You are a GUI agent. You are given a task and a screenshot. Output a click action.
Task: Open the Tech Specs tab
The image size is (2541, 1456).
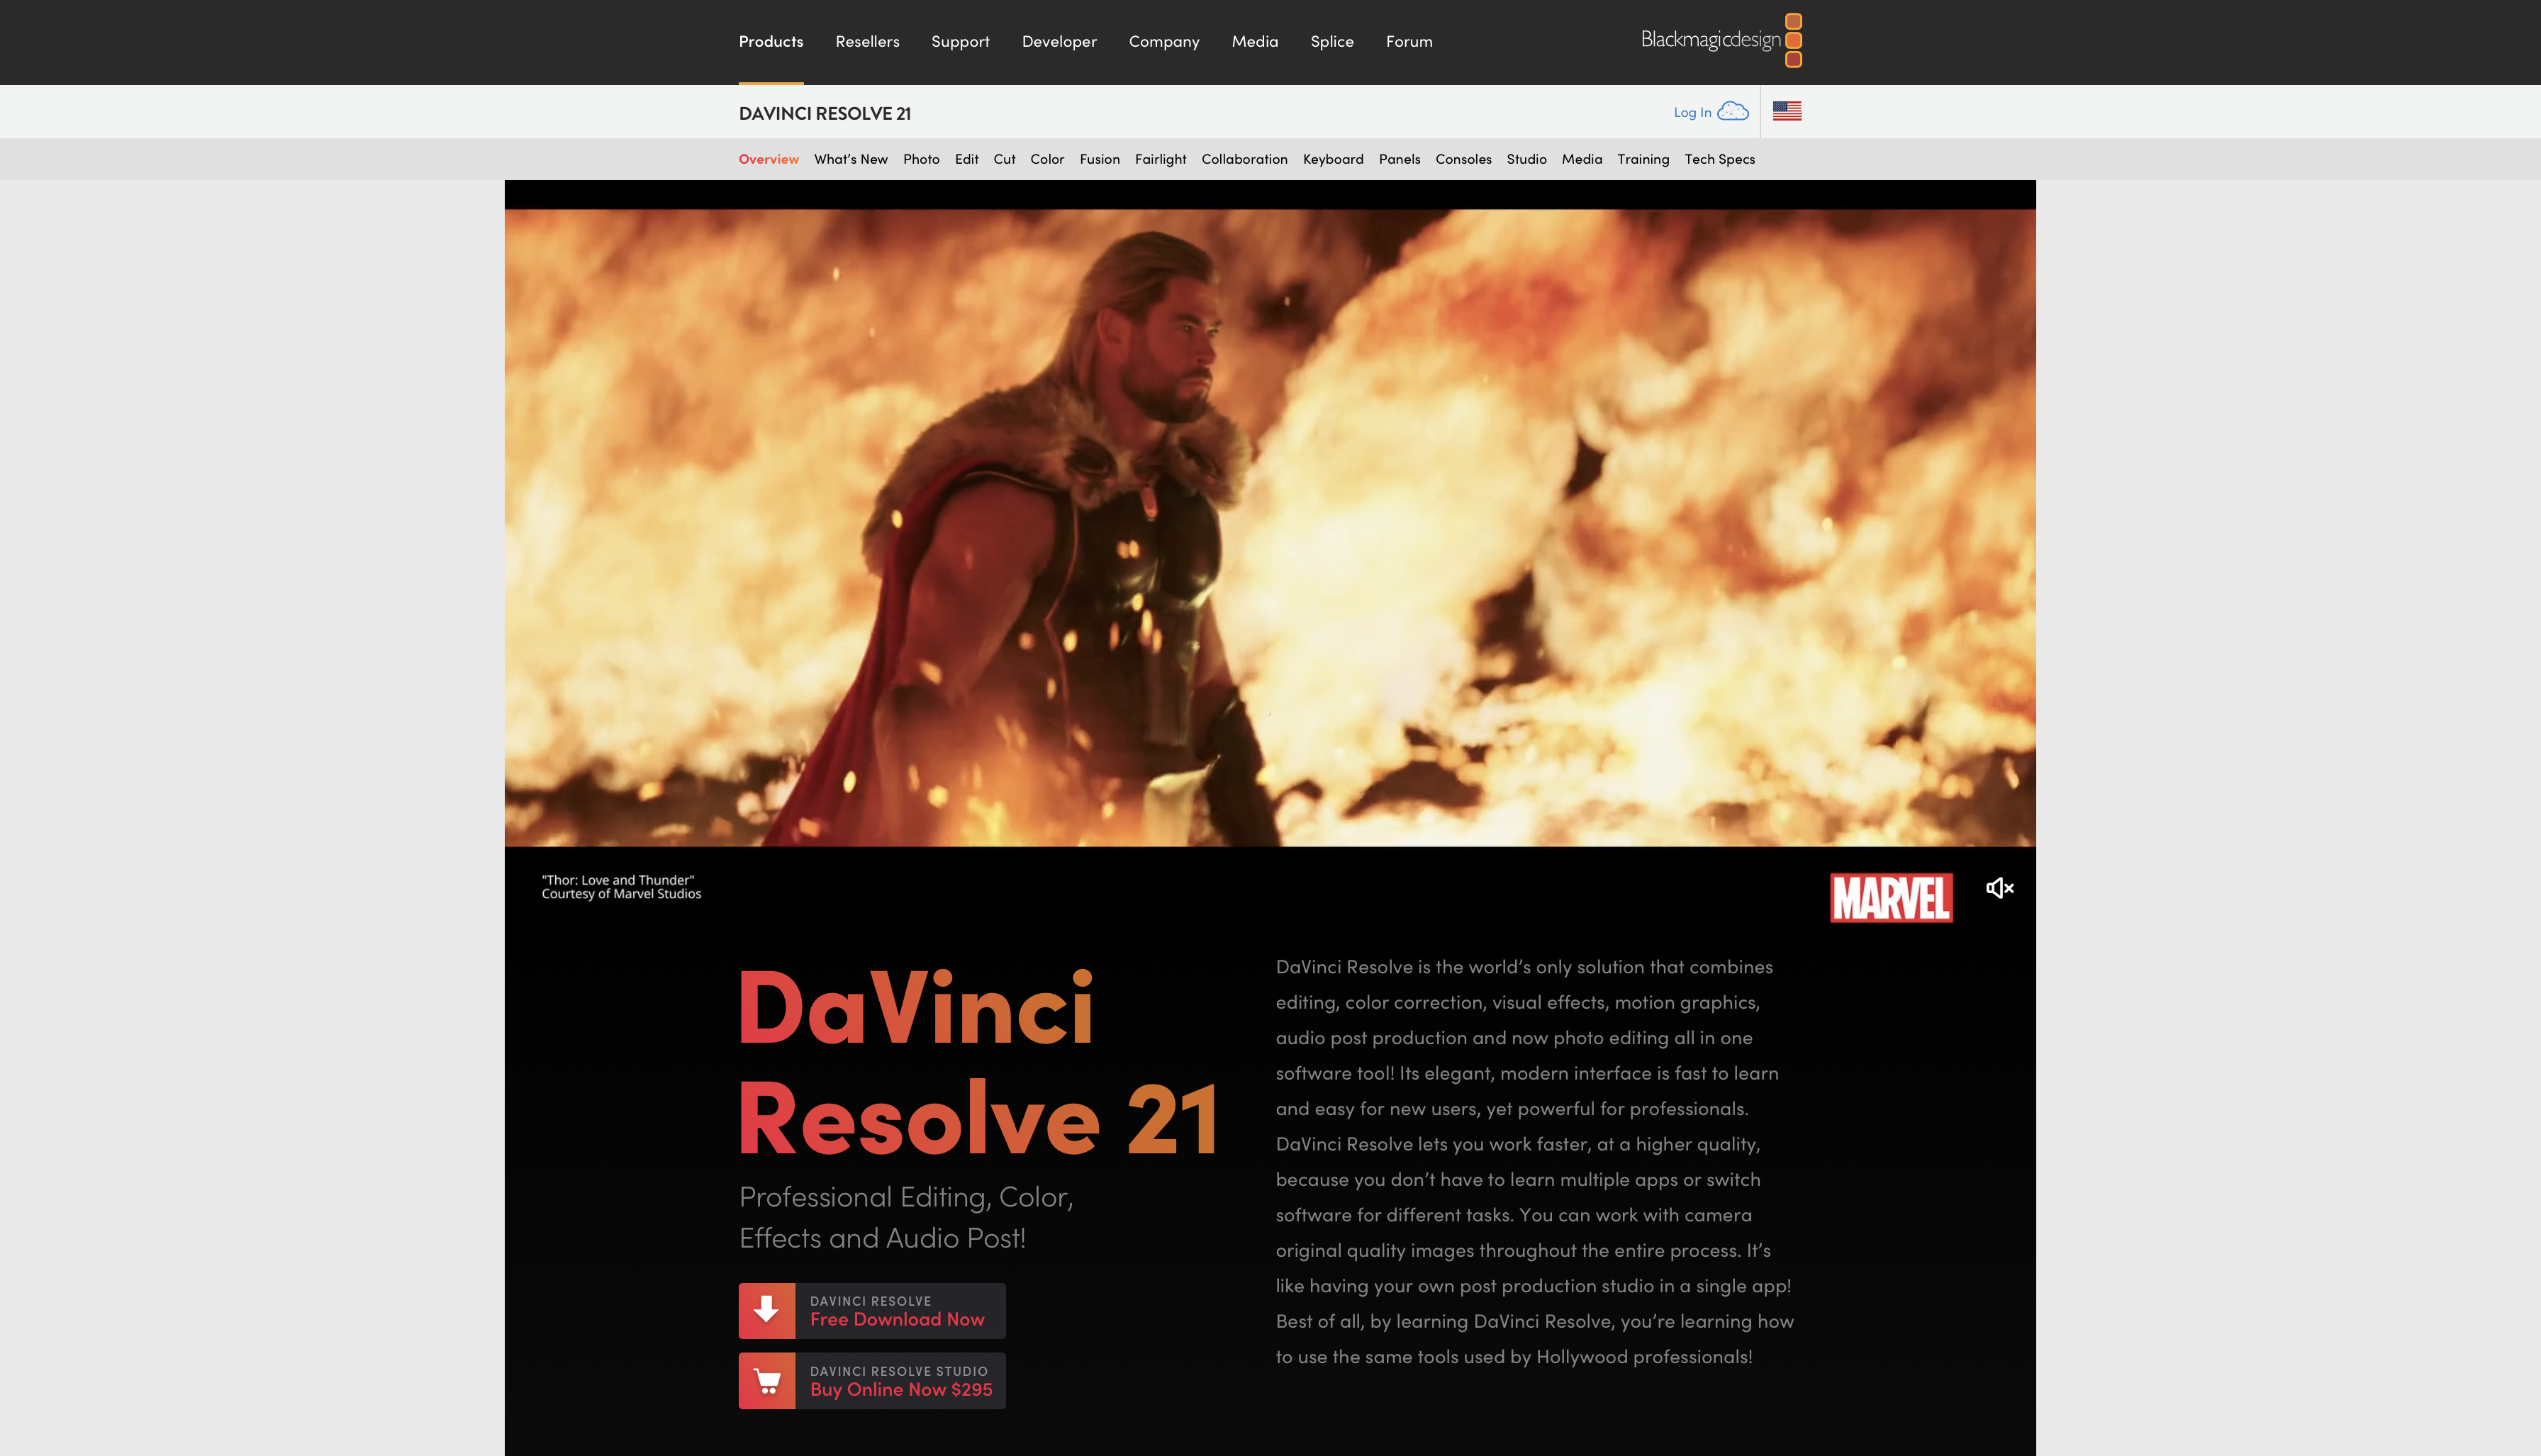coord(1720,159)
